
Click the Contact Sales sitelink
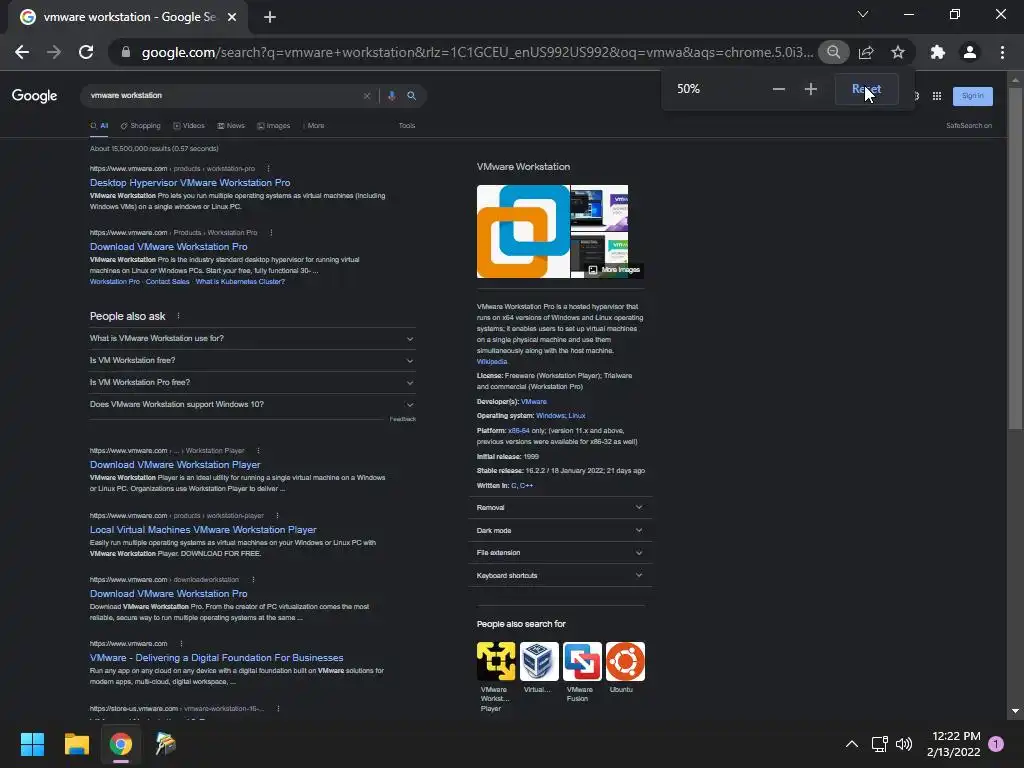pos(167,281)
